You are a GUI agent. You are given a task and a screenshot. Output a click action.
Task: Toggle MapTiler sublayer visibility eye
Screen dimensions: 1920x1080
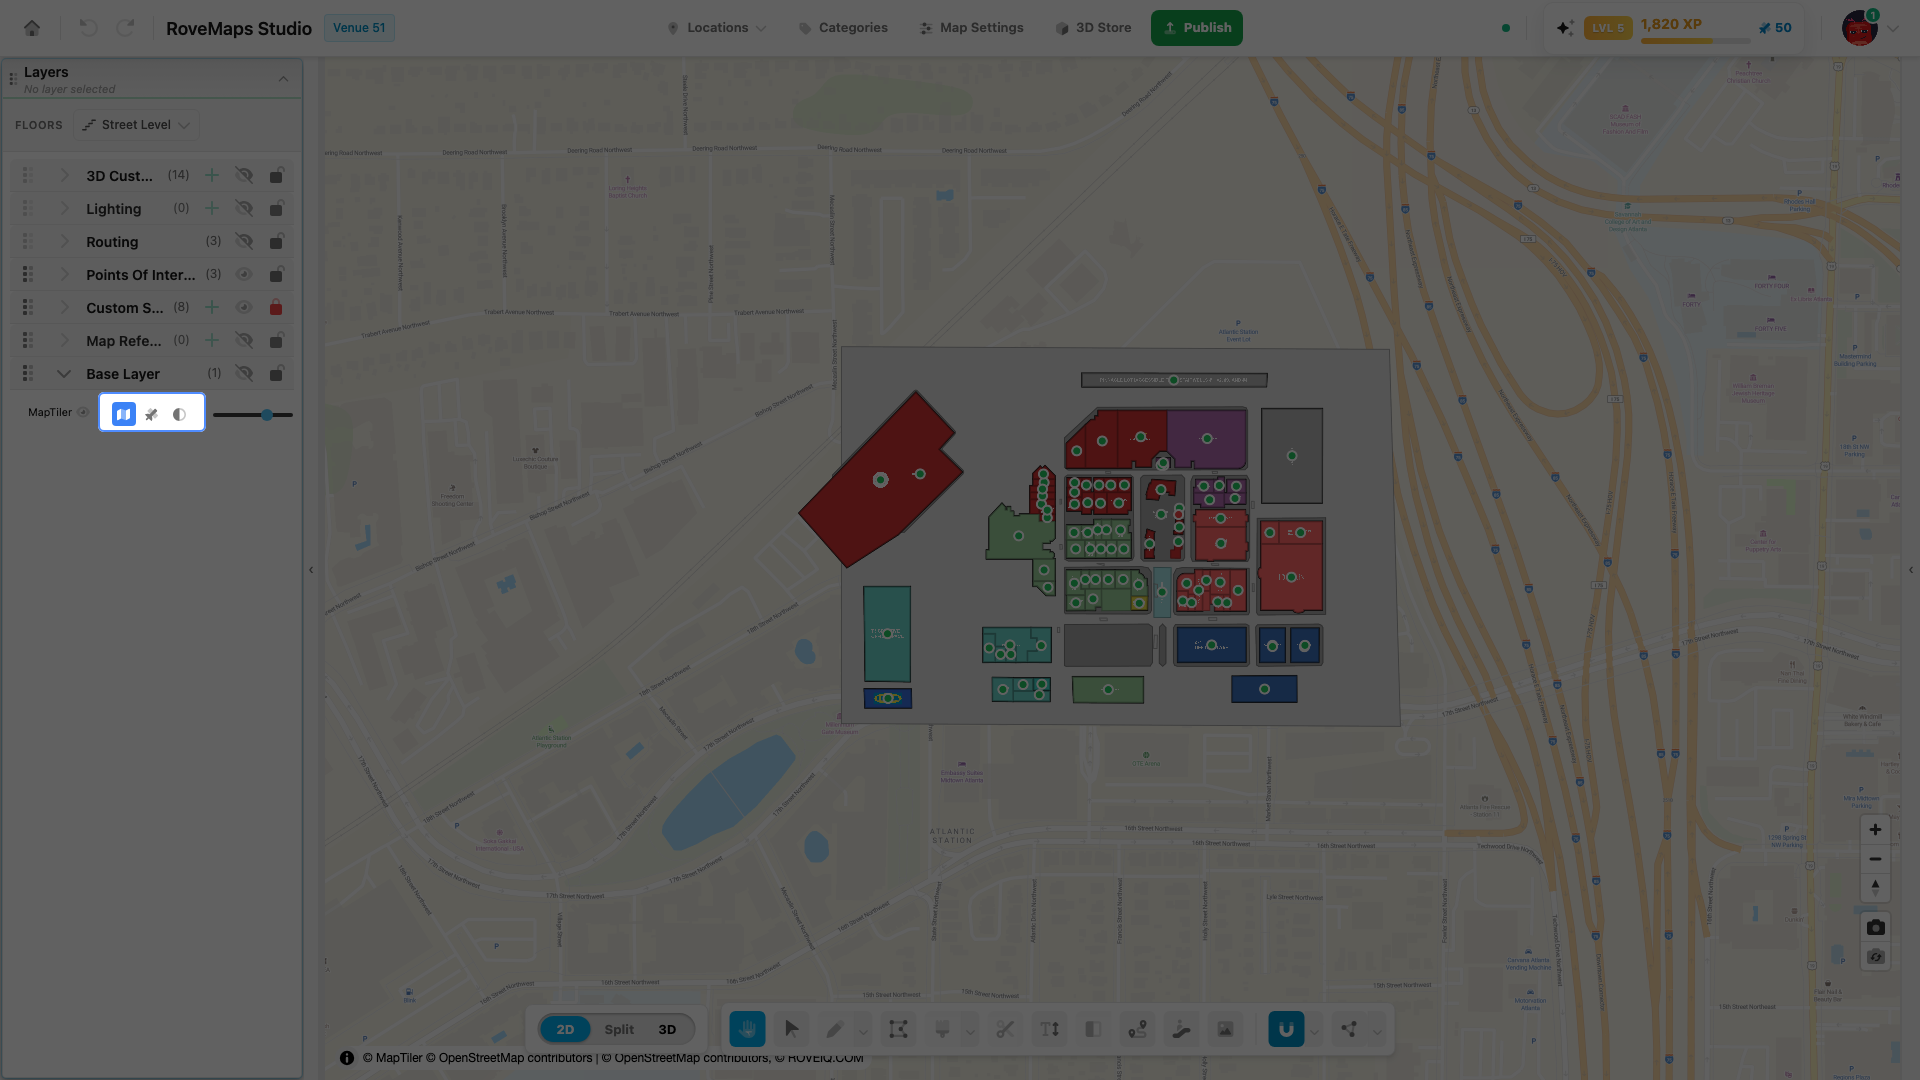(x=83, y=413)
